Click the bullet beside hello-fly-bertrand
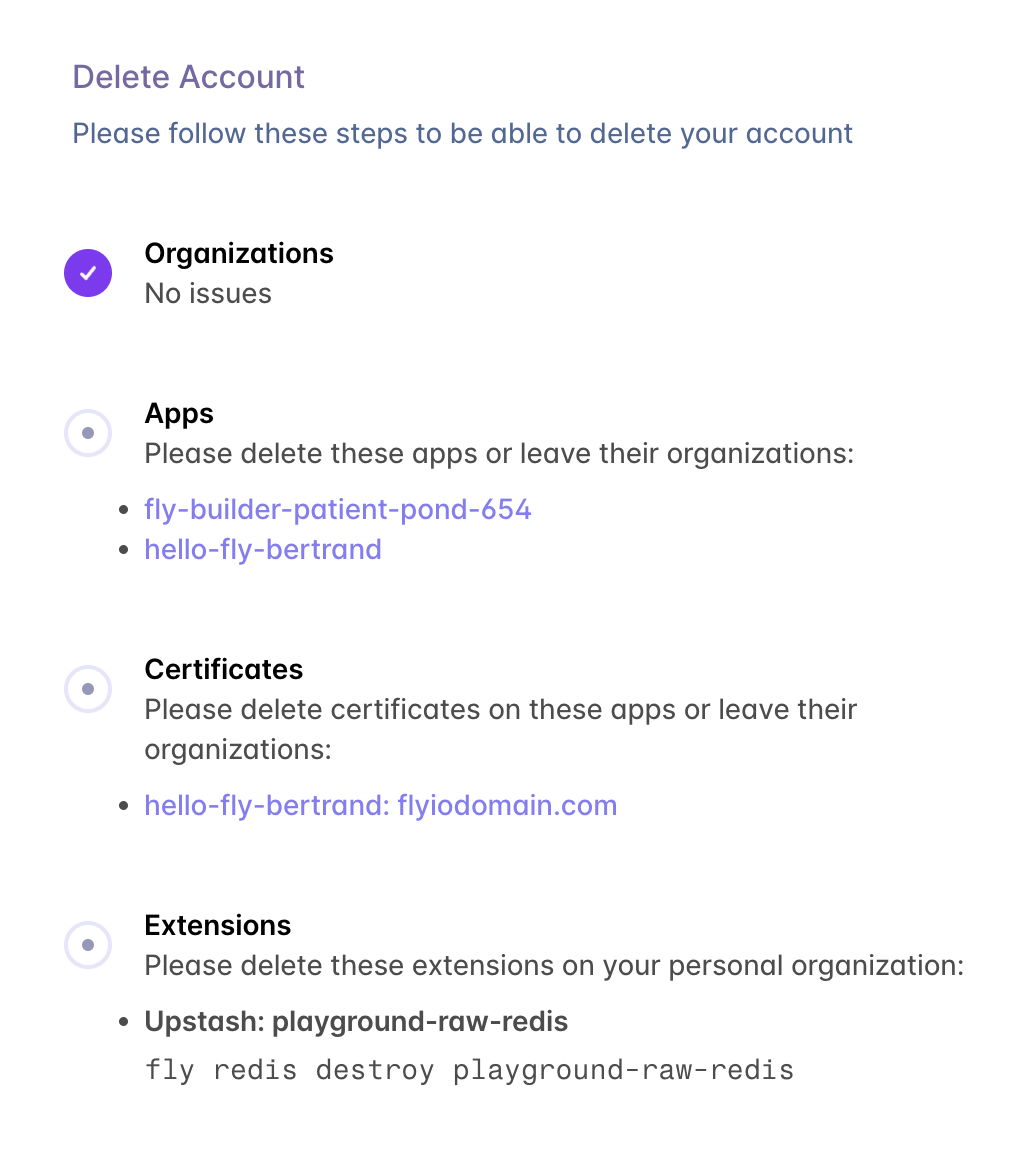The height and width of the screenshot is (1150, 1027). [123, 549]
